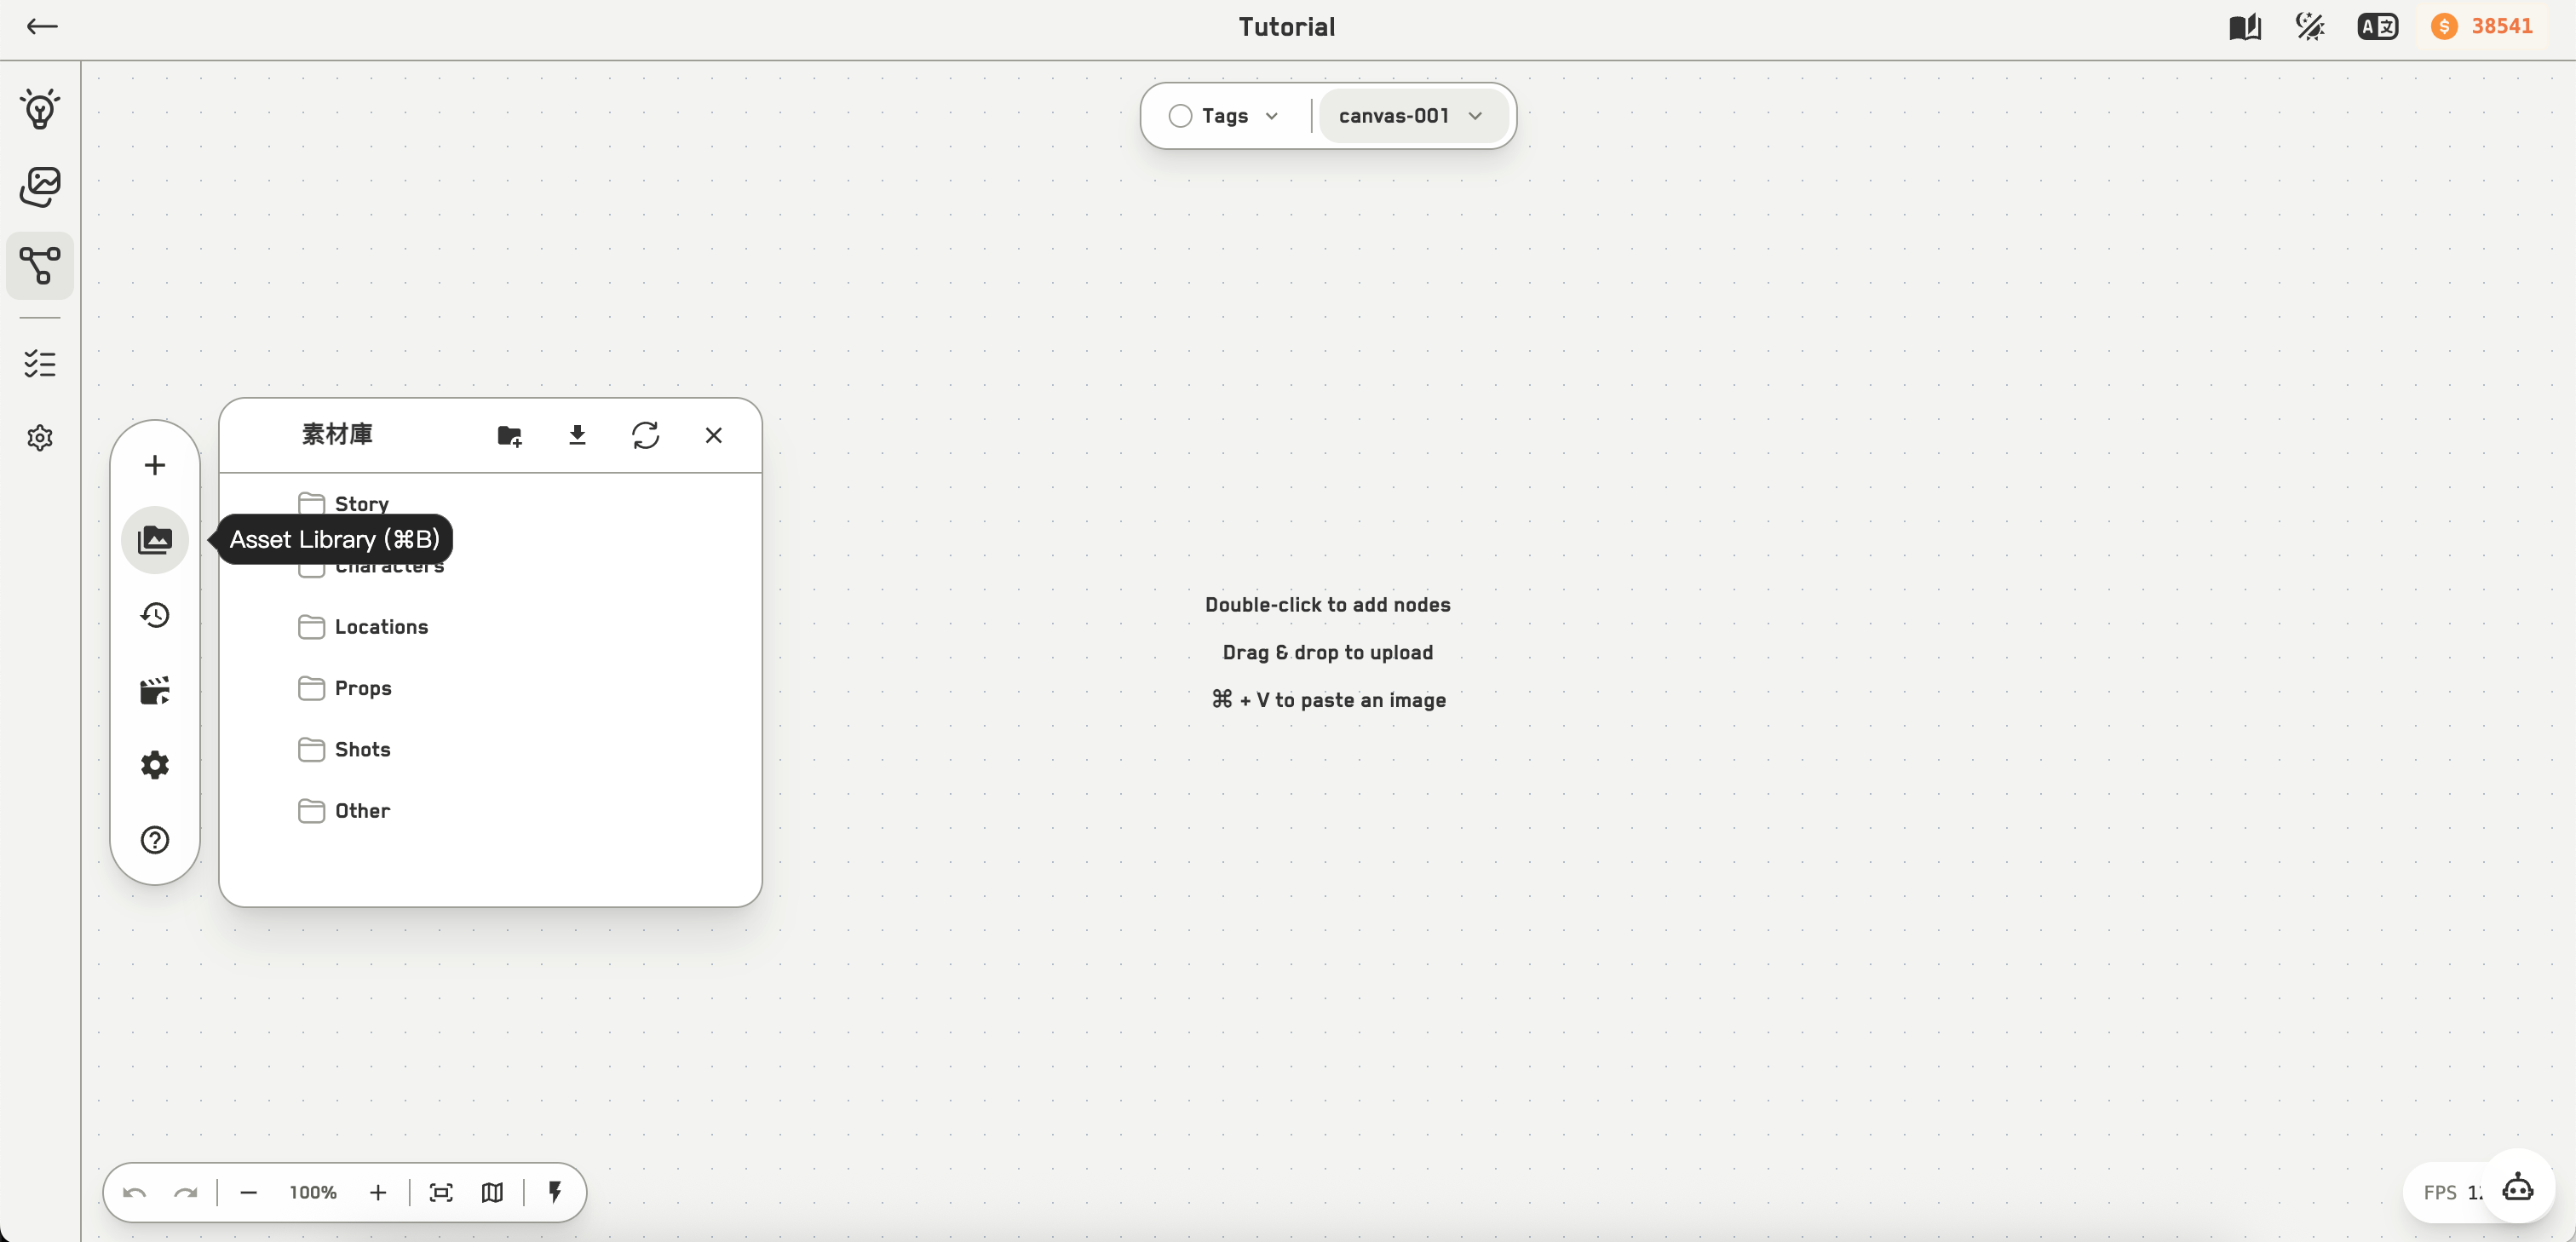Close the asset library panel
Viewport: 2576px width, 1242px height.
click(x=714, y=435)
